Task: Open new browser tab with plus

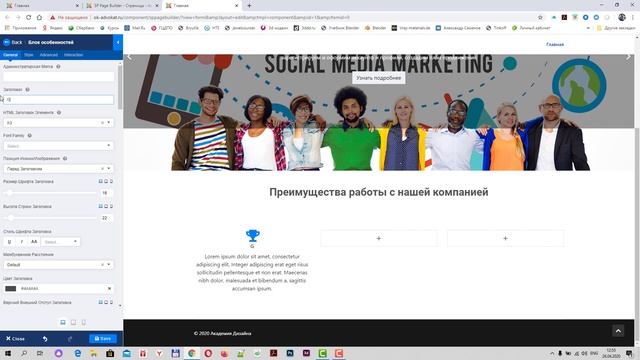Action: (249, 6)
